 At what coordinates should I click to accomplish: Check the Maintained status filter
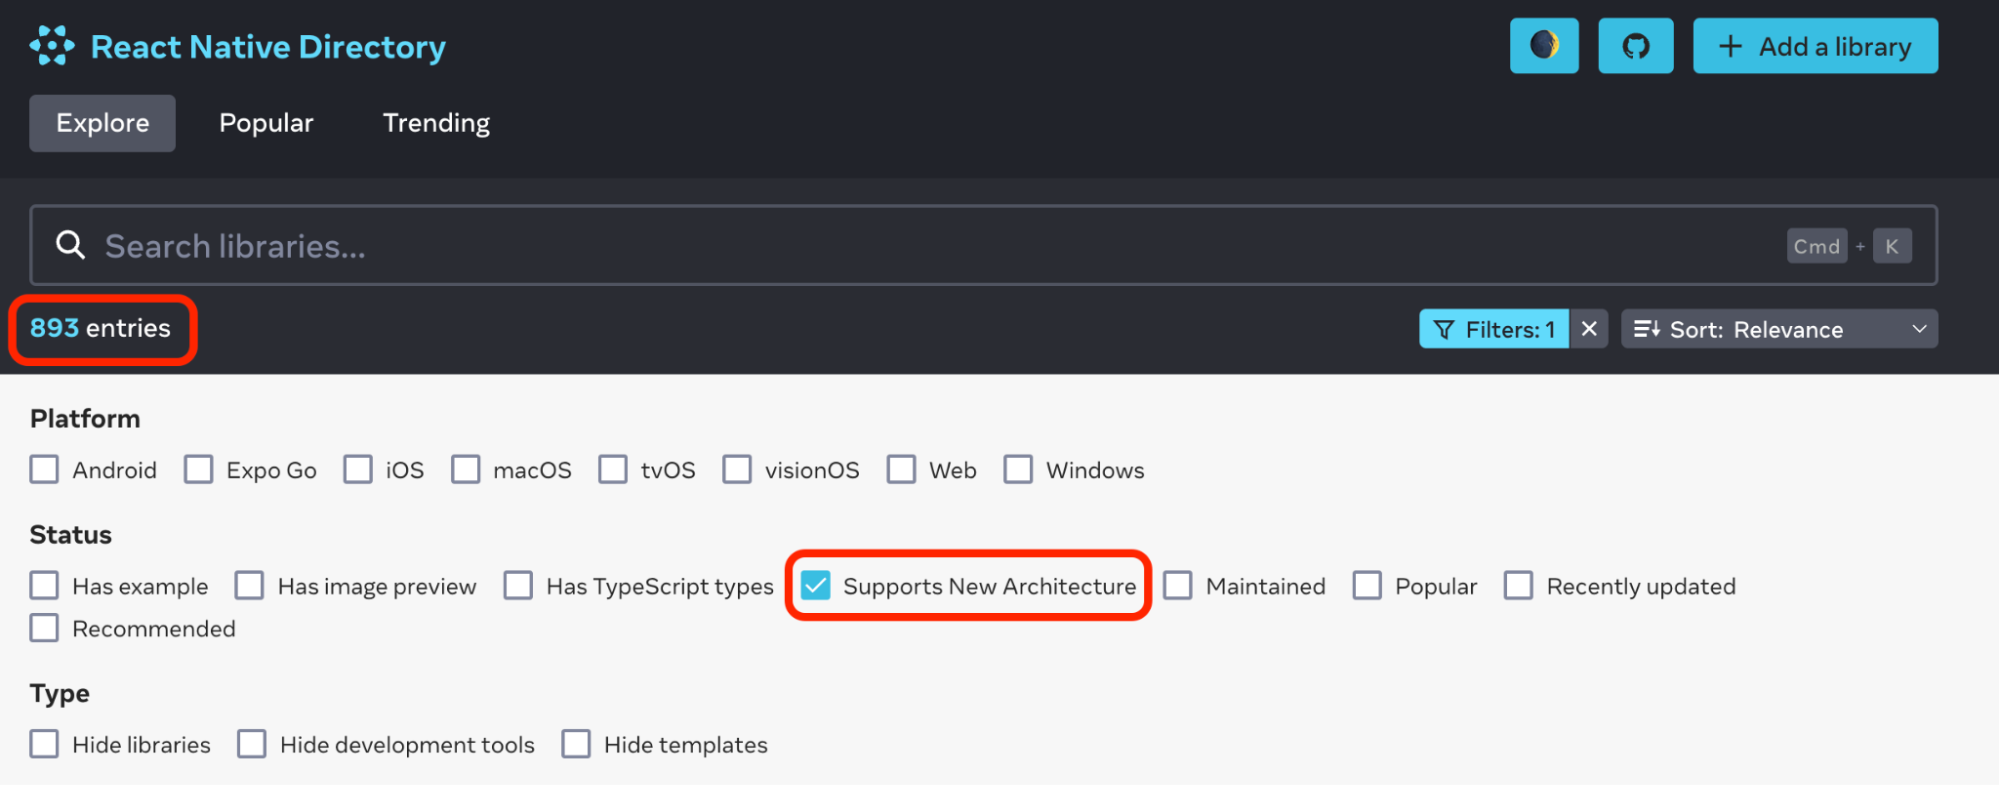click(x=1178, y=585)
